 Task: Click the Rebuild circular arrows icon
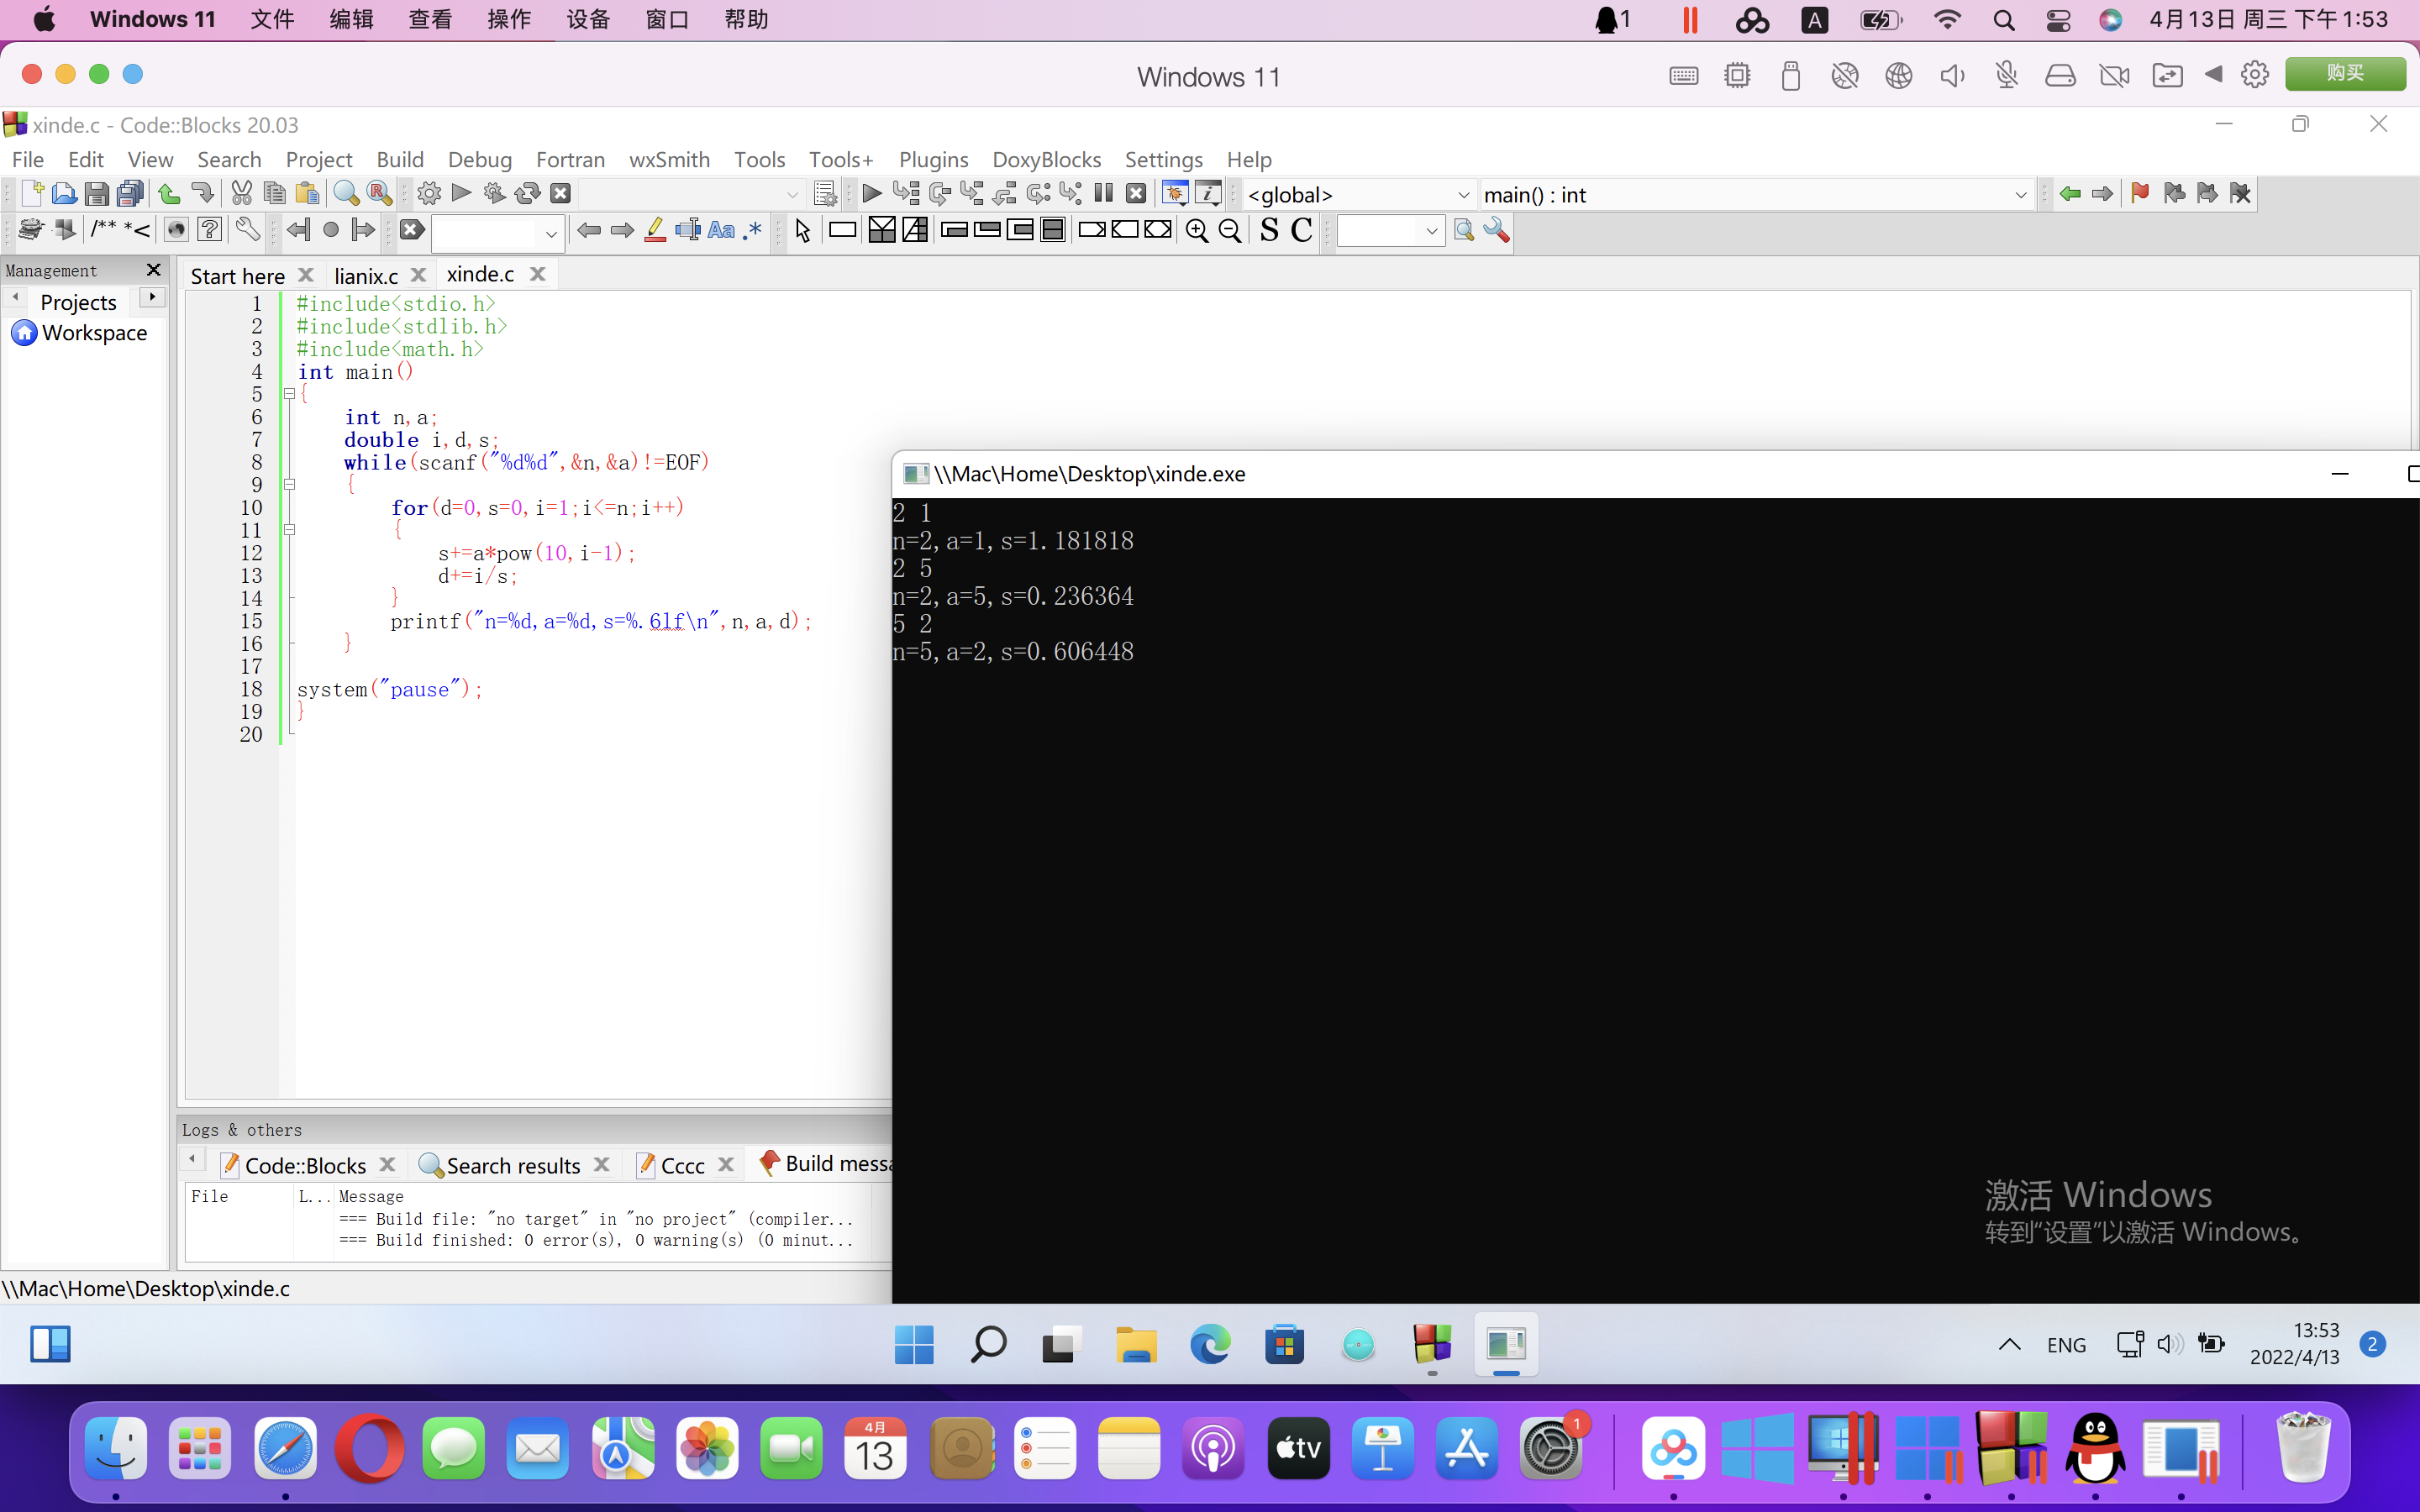point(527,194)
